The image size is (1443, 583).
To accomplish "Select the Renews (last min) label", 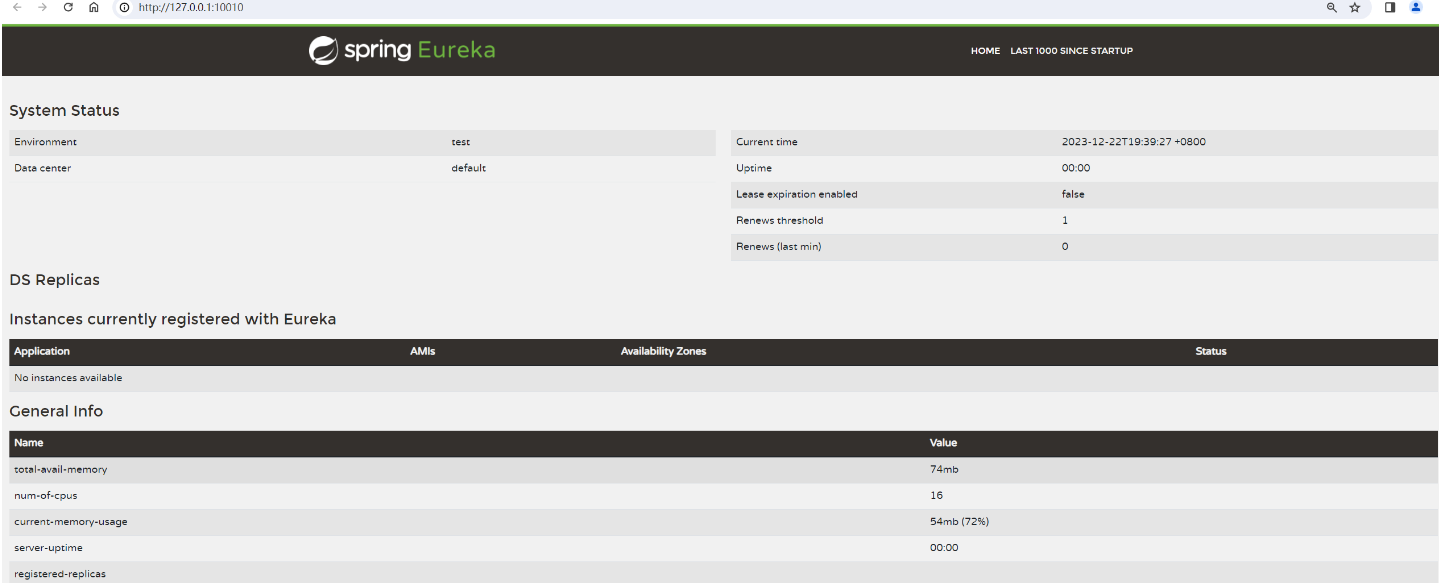I will click(778, 246).
